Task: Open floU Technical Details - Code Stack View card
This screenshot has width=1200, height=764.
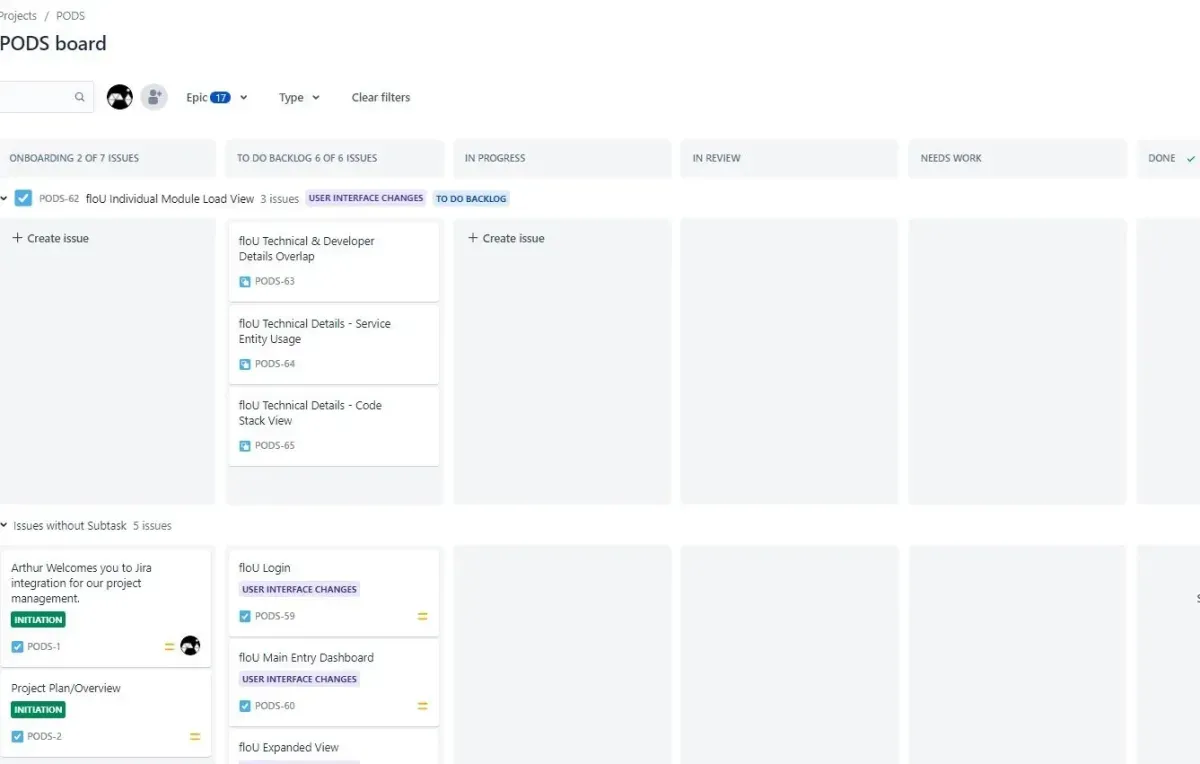Action: pyautogui.click(x=310, y=413)
